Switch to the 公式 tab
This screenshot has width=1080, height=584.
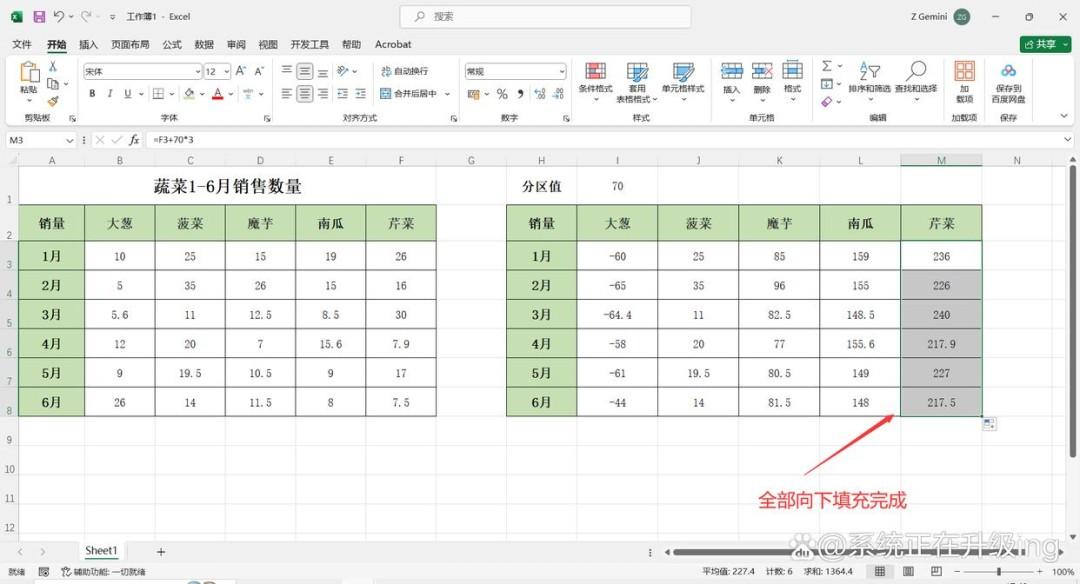pyautogui.click(x=172, y=44)
